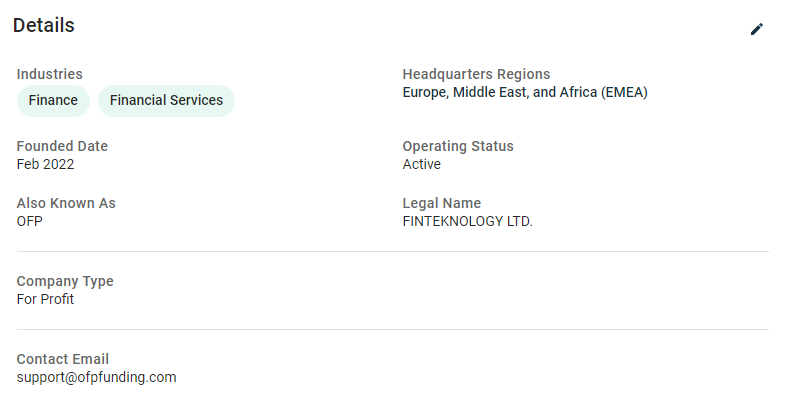785x404 pixels.
Task: Click the Contact Email label
Action: [63, 359]
